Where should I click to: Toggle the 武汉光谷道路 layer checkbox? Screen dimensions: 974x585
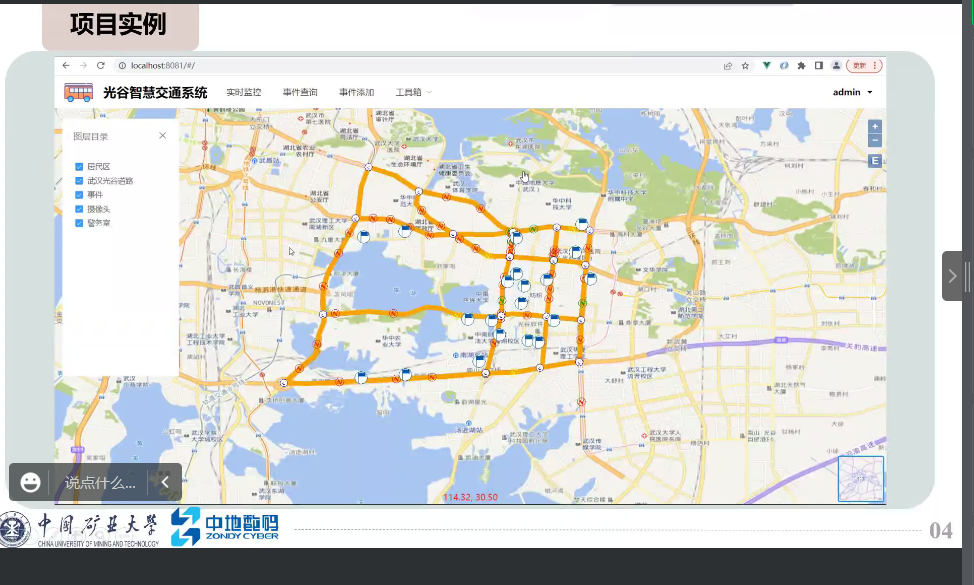[79, 181]
